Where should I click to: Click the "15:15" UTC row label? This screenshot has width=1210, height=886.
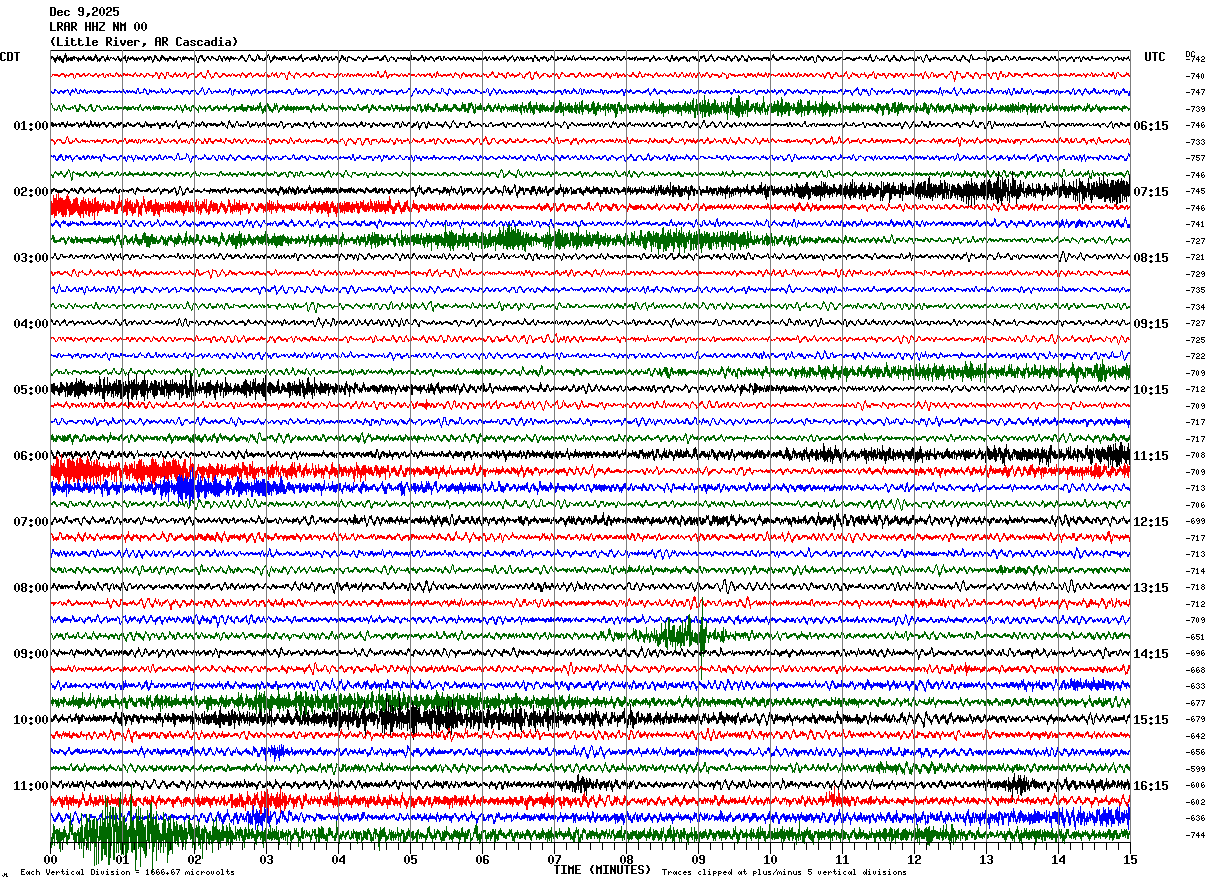[x=1151, y=720]
